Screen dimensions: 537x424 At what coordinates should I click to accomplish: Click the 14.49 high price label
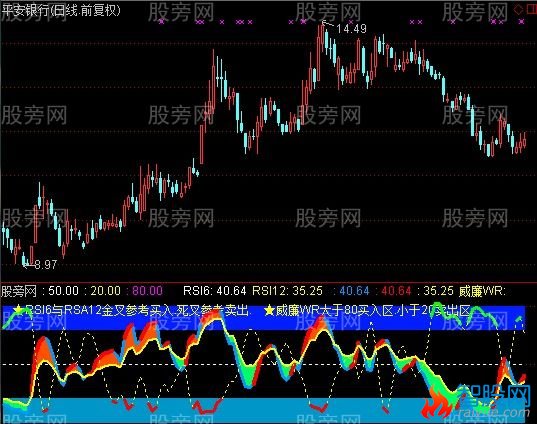pyautogui.click(x=351, y=29)
